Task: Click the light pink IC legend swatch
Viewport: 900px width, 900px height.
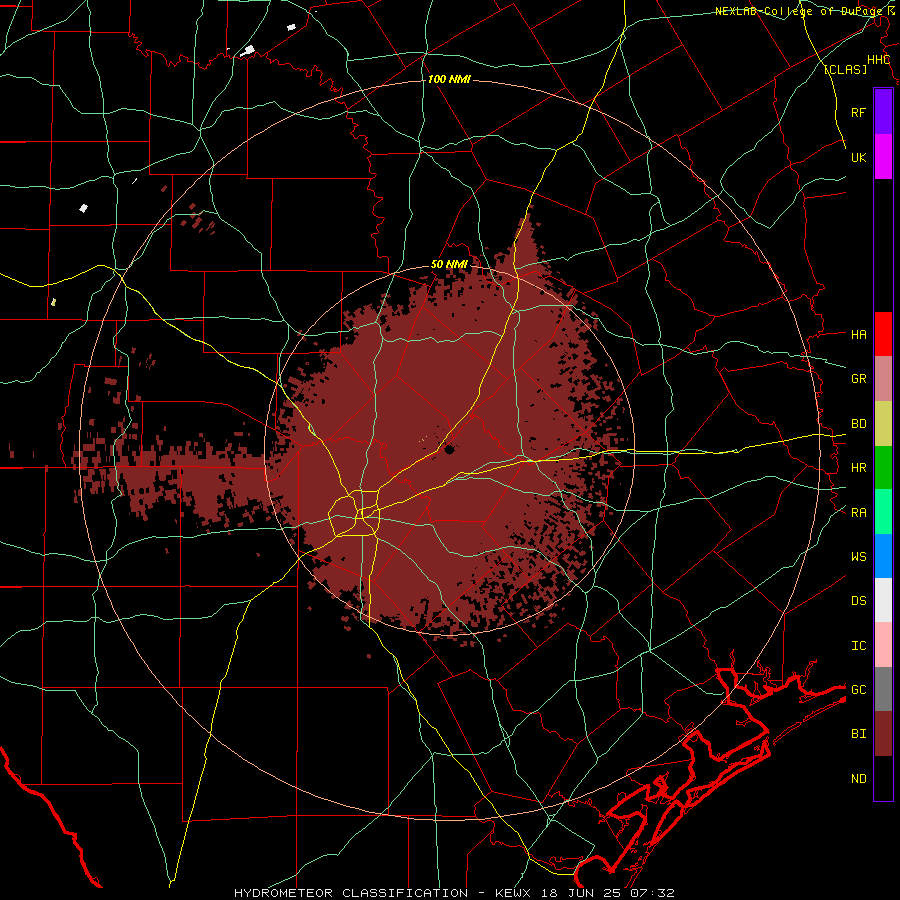Action: pyautogui.click(x=883, y=645)
